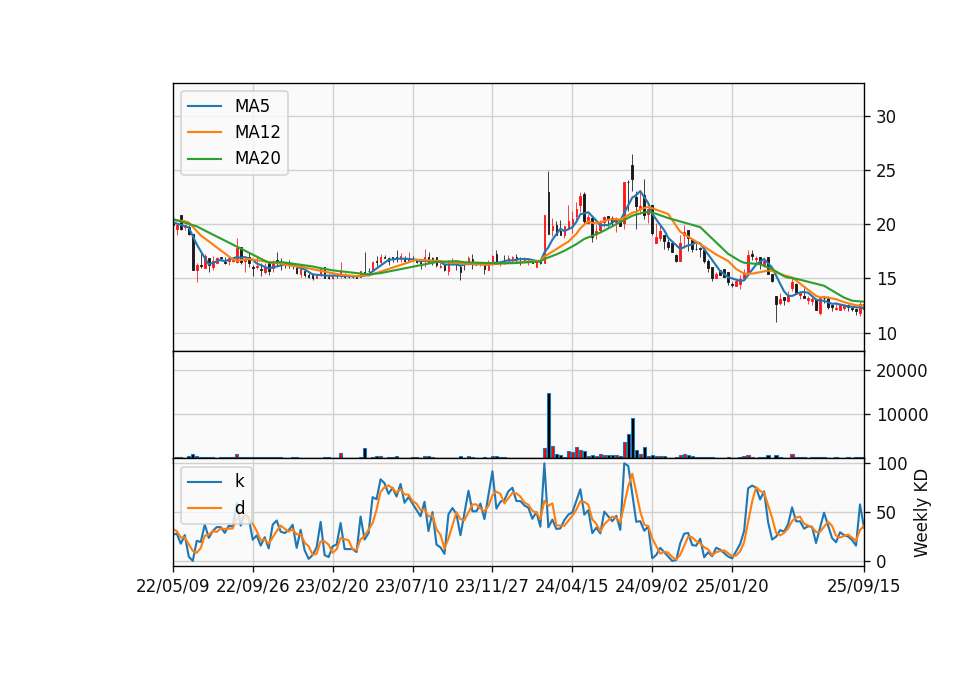Click the KD axis label 100
960x690 pixels.
(891, 464)
